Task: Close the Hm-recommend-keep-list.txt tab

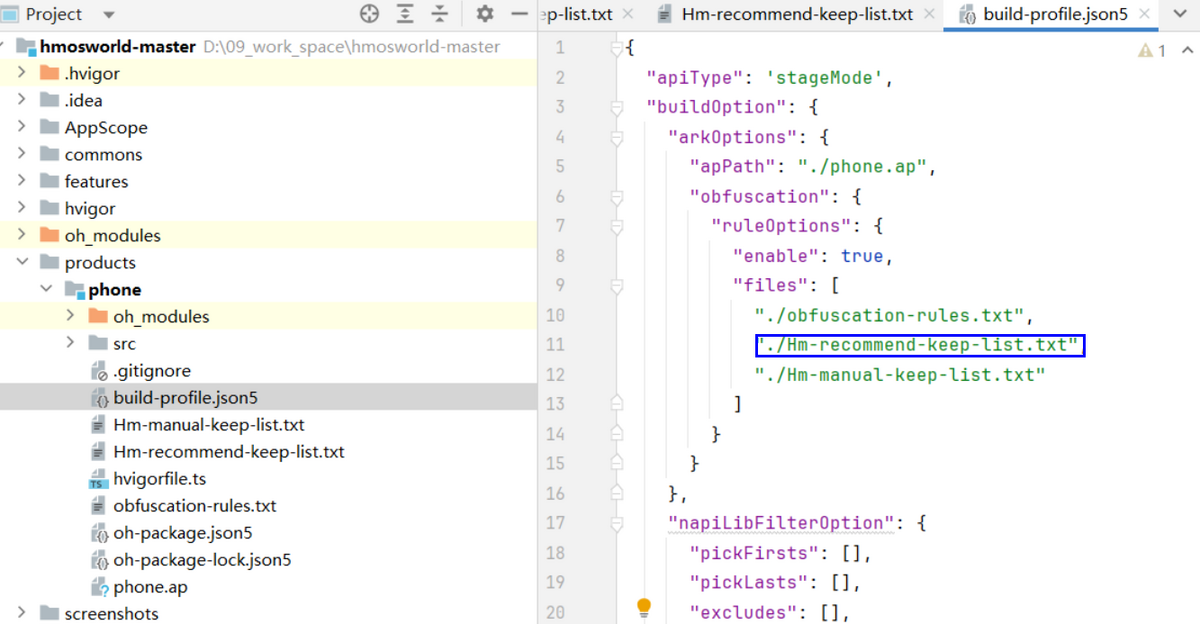Action: [929, 14]
